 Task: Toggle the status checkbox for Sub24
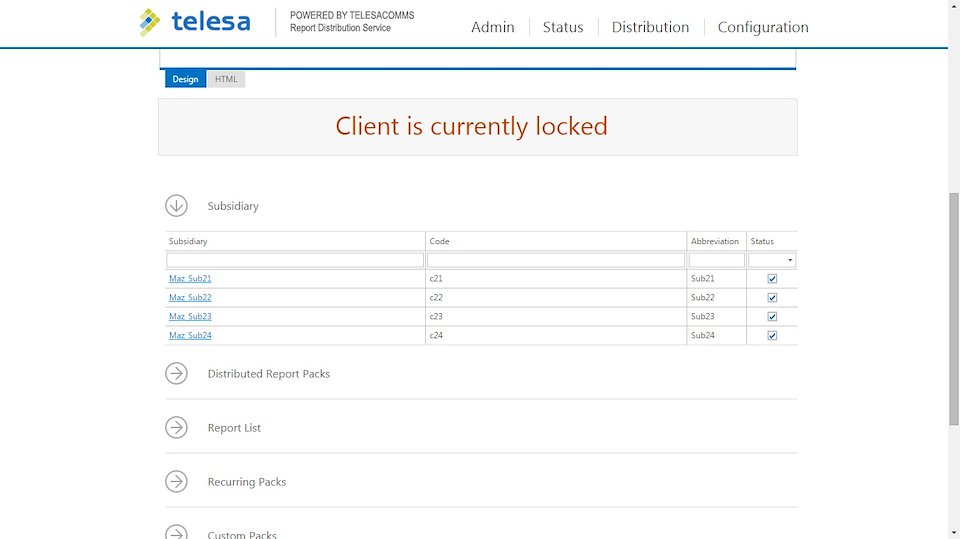[x=772, y=336]
